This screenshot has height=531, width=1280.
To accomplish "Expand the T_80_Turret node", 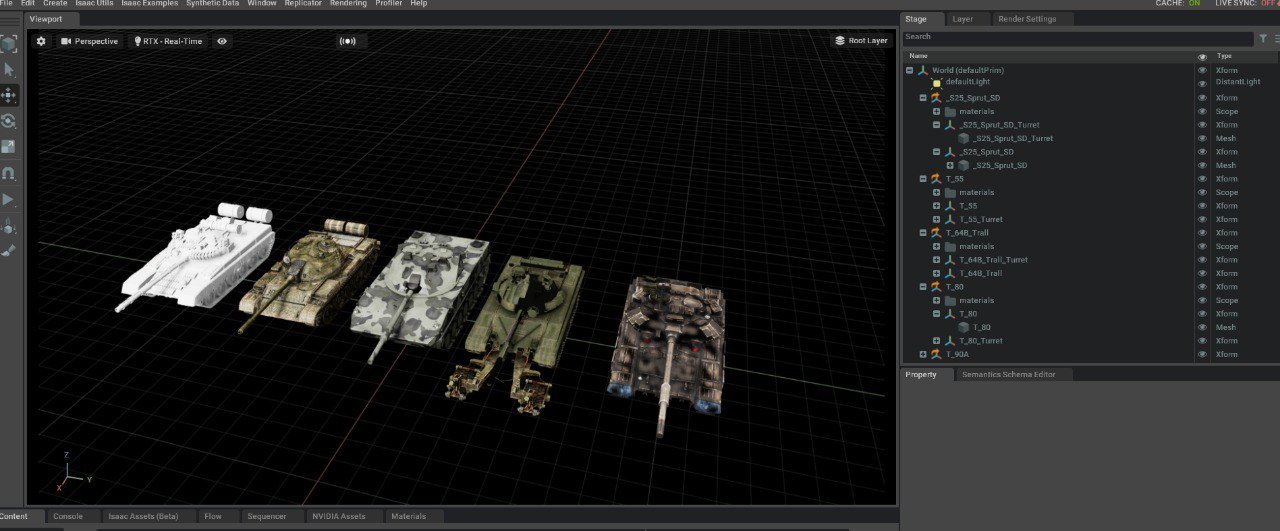I will [x=937, y=341].
